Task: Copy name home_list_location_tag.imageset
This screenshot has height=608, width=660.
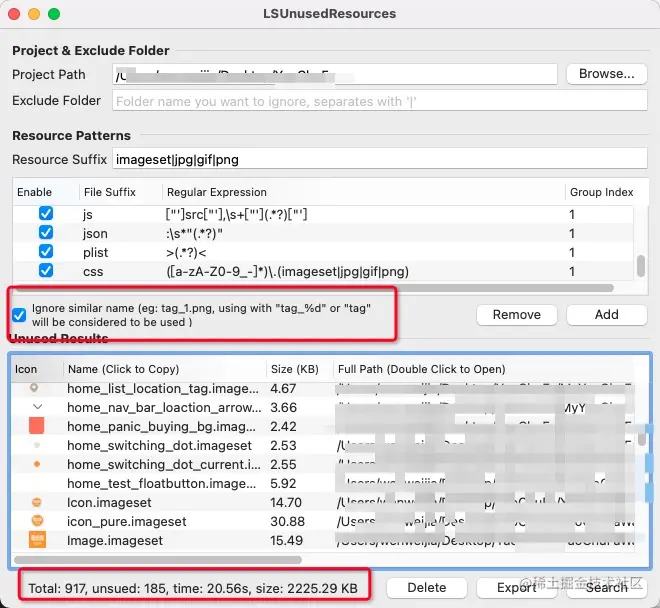Action: click(x=163, y=388)
